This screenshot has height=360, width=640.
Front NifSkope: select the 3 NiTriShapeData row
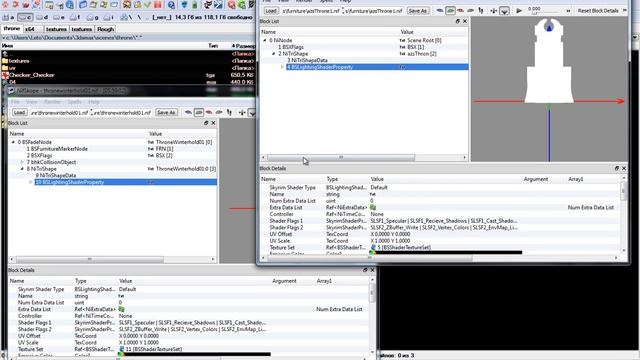pos(364,60)
